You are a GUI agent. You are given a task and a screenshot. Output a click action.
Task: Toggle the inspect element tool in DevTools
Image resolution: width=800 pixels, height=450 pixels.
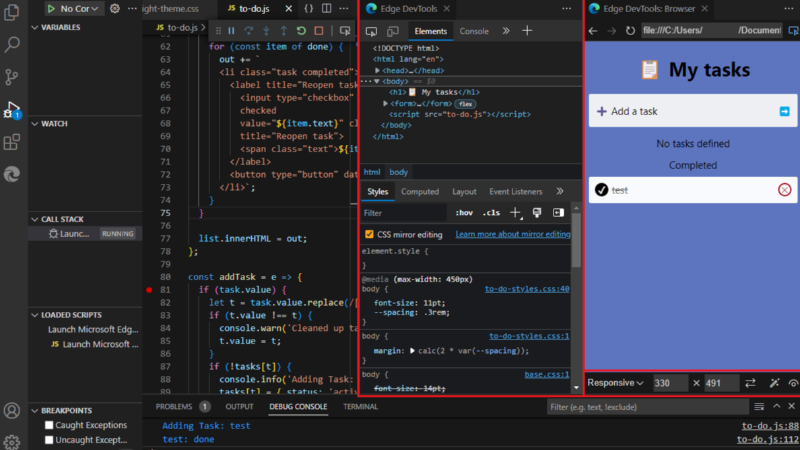[371, 31]
